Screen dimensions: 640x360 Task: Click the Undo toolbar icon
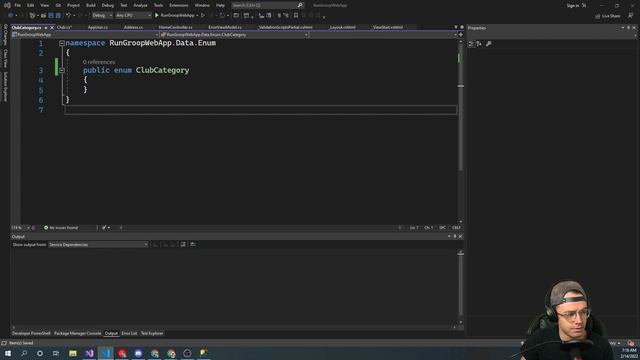68,16
